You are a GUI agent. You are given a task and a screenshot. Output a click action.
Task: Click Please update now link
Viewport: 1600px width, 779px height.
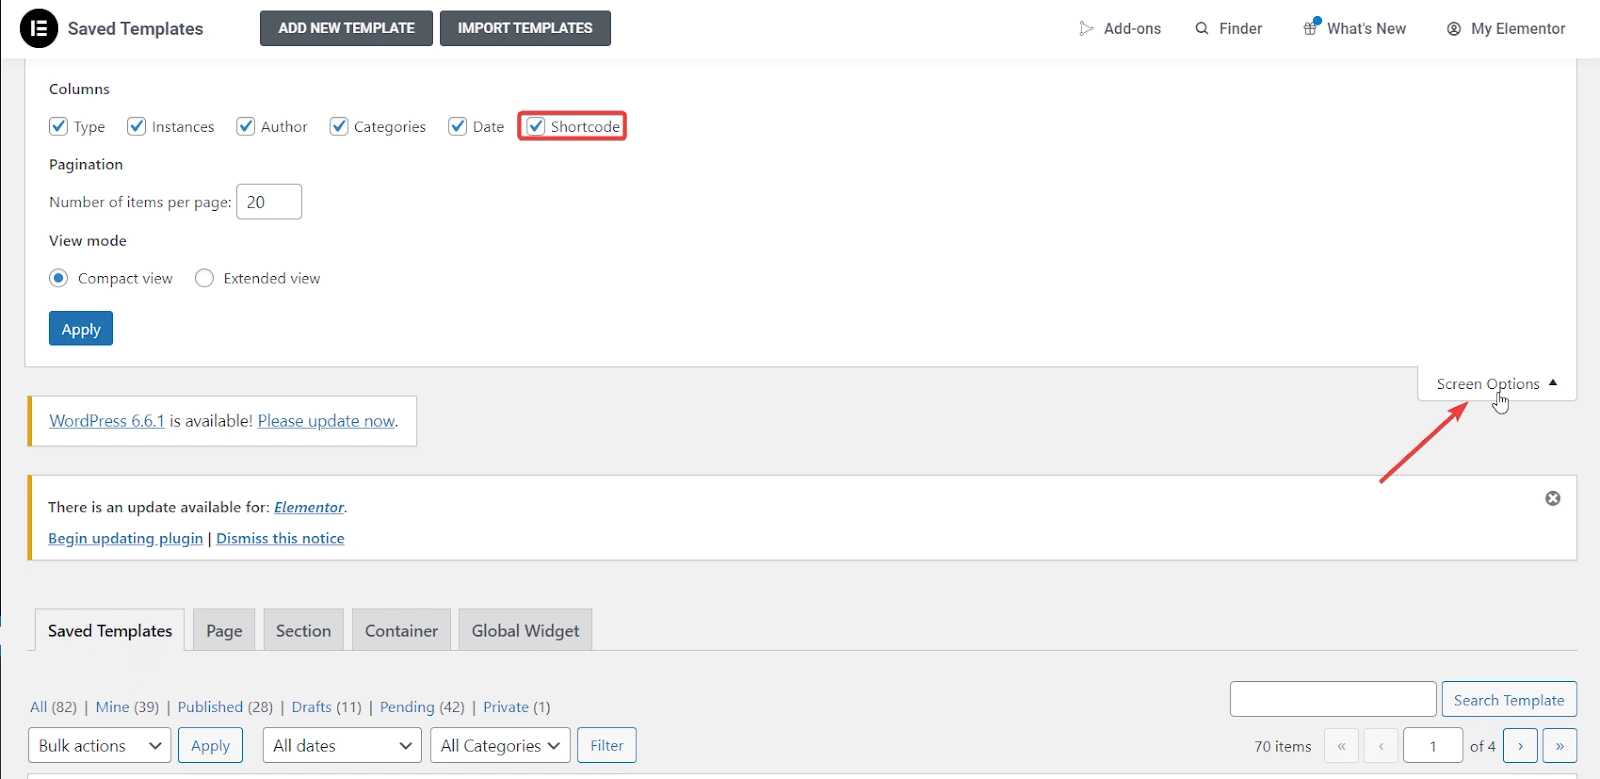coord(326,421)
